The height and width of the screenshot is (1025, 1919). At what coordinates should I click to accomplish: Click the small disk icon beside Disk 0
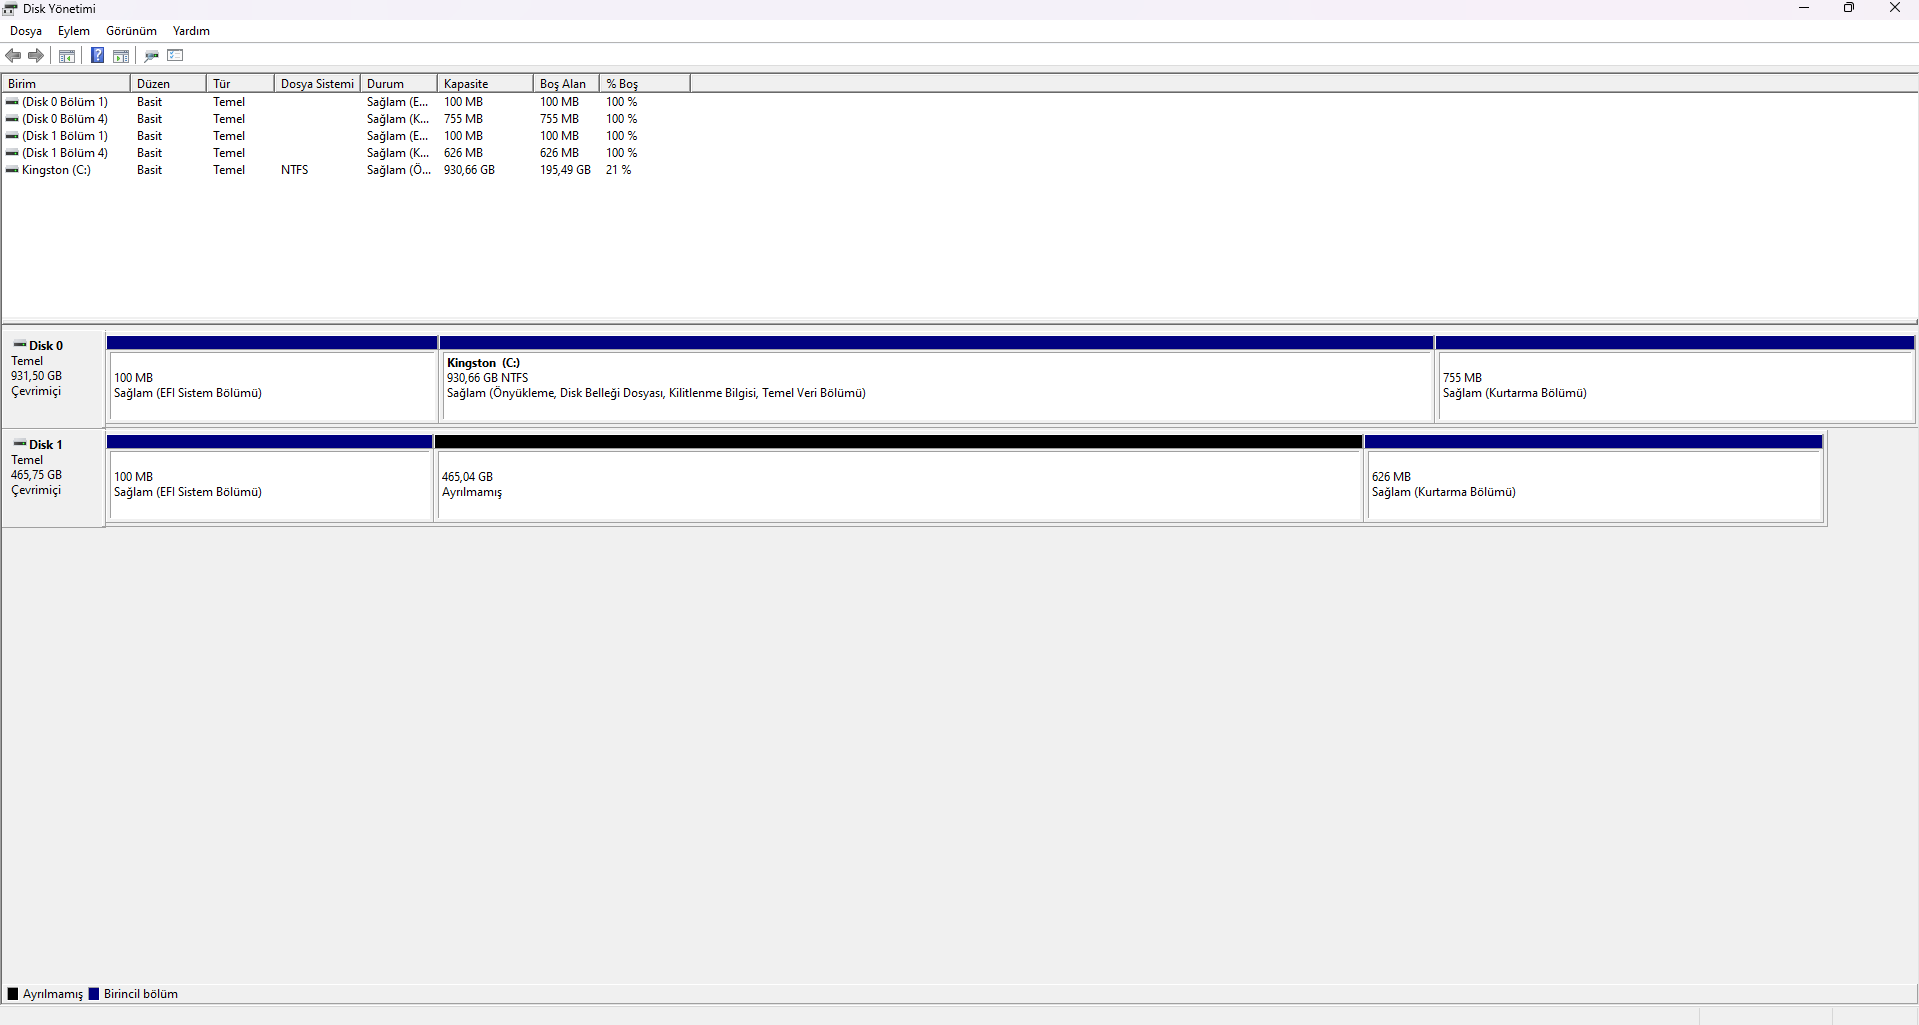point(20,345)
